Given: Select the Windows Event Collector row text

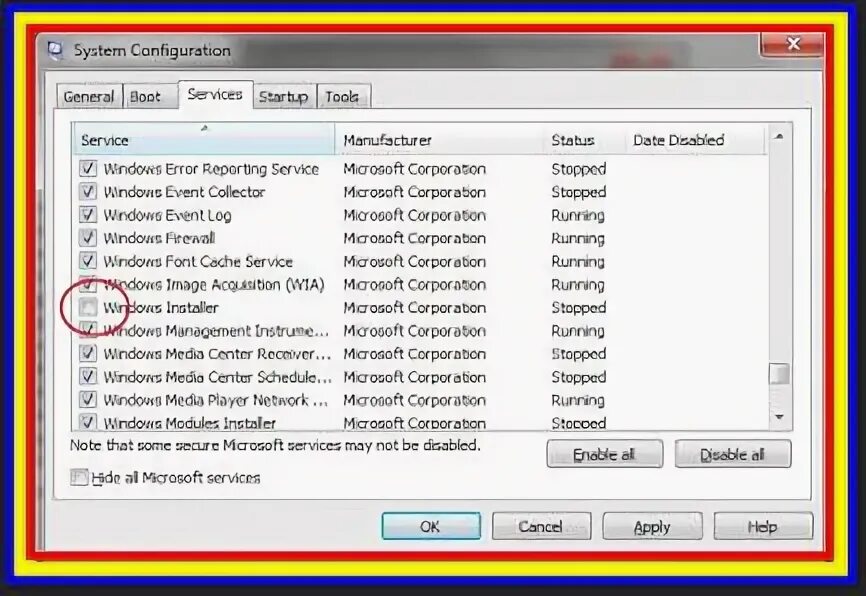Looking at the screenshot, I should (x=184, y=192).
